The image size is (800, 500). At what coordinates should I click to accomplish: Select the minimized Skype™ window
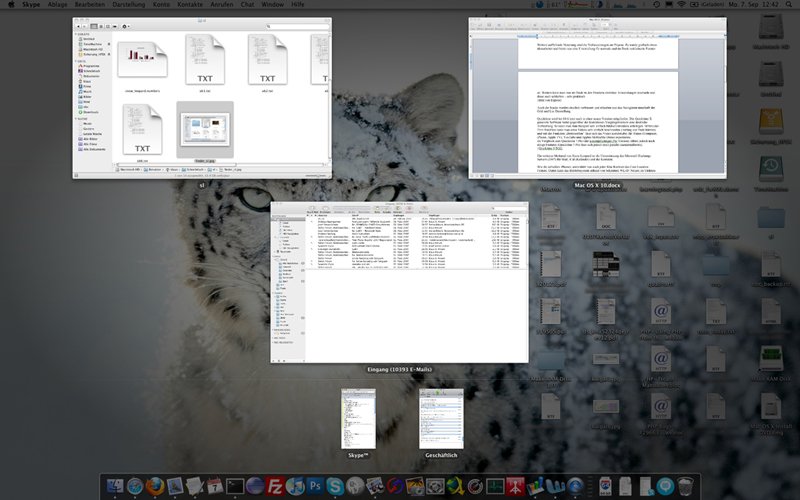pos(358,419)
